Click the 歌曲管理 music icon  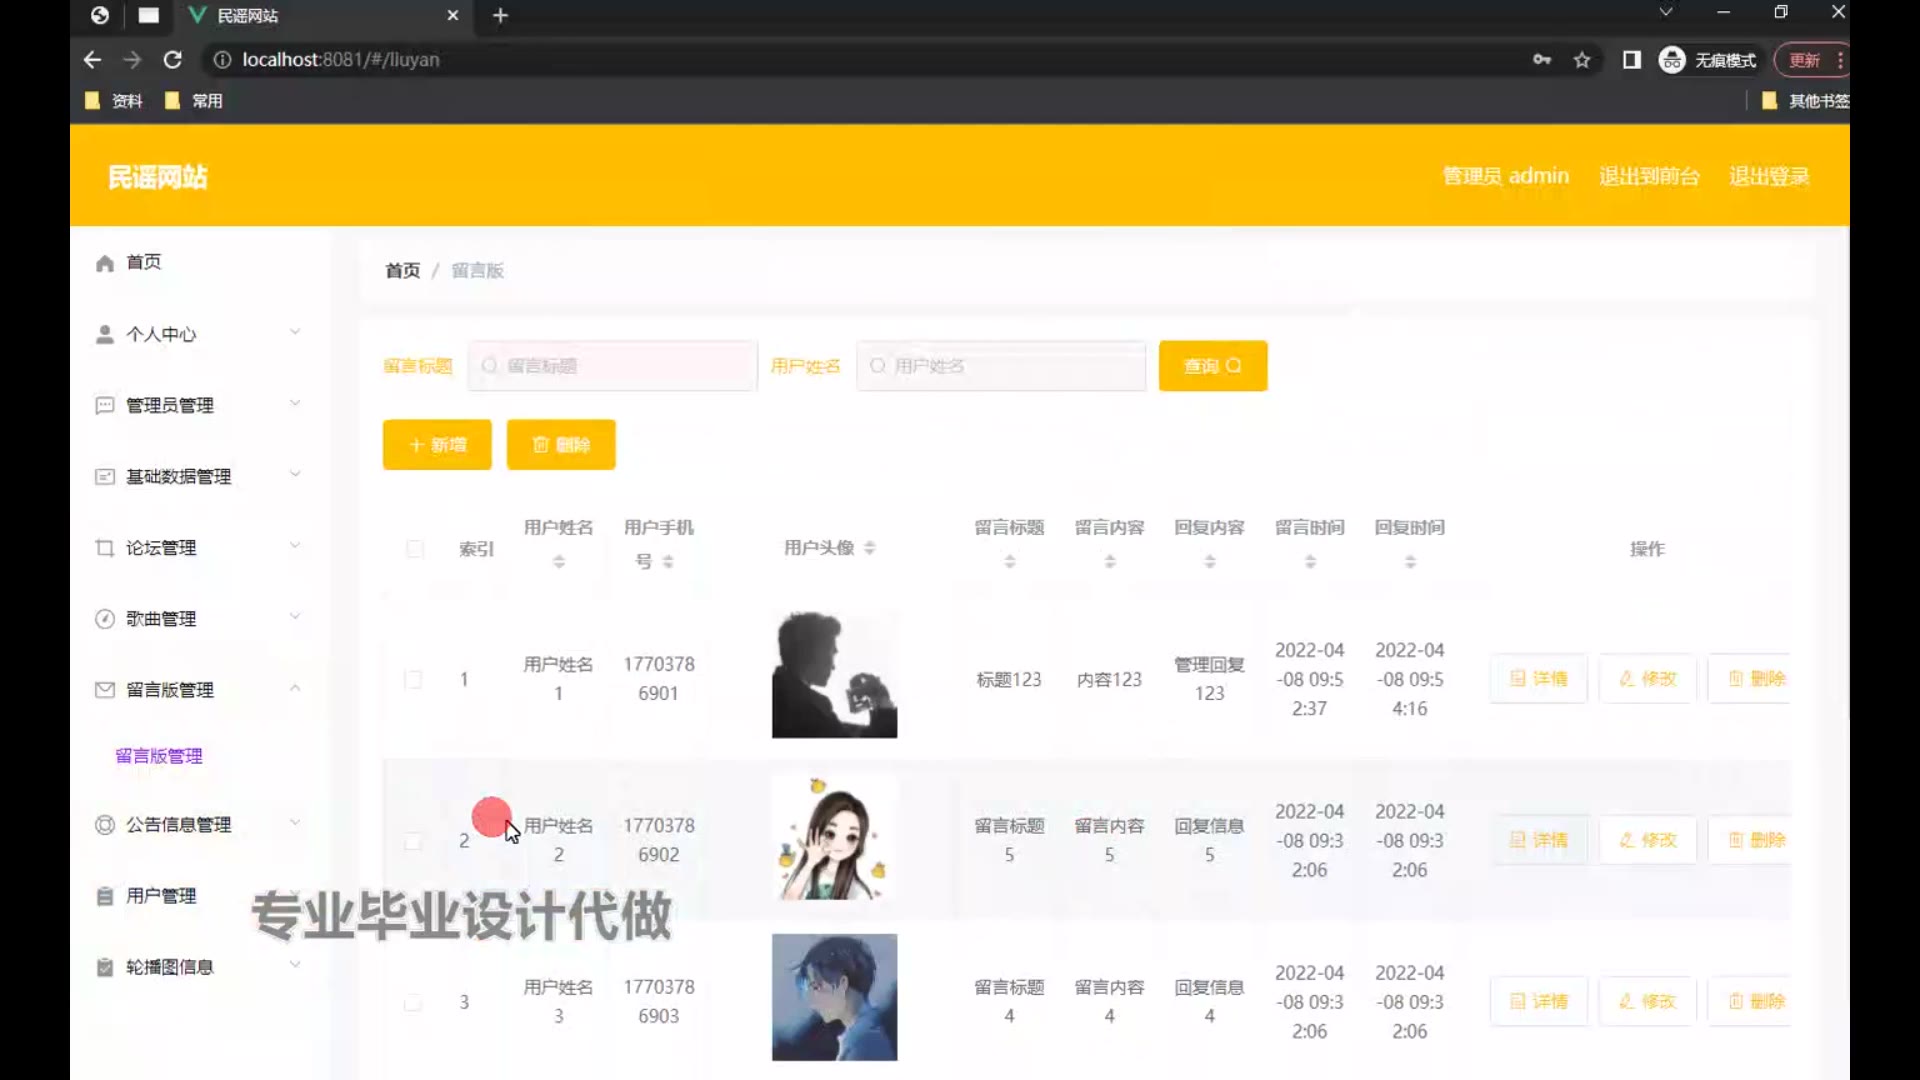pos(105,619)
